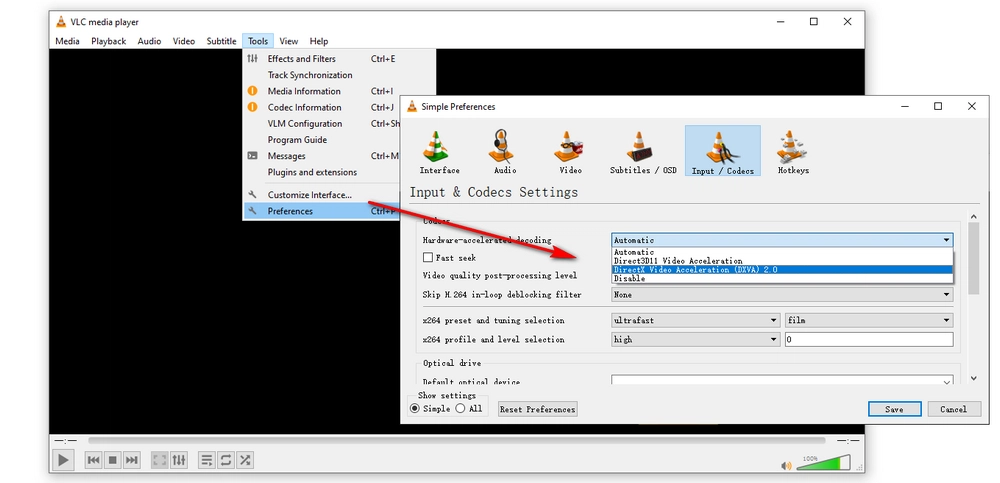The width and height of the screenshot is (1000, 483).
Task: Open the Audio preferences category
Action: 505,151
